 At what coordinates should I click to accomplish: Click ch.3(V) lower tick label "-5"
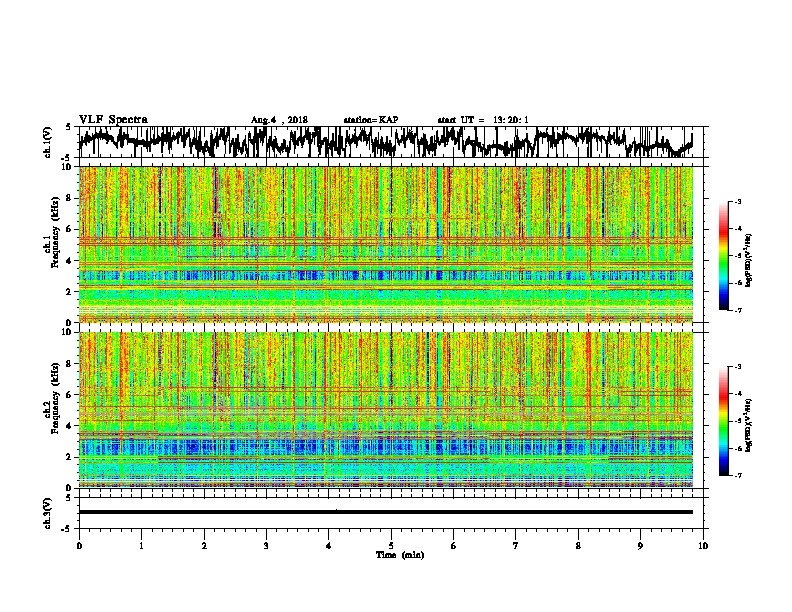point(66,529)
